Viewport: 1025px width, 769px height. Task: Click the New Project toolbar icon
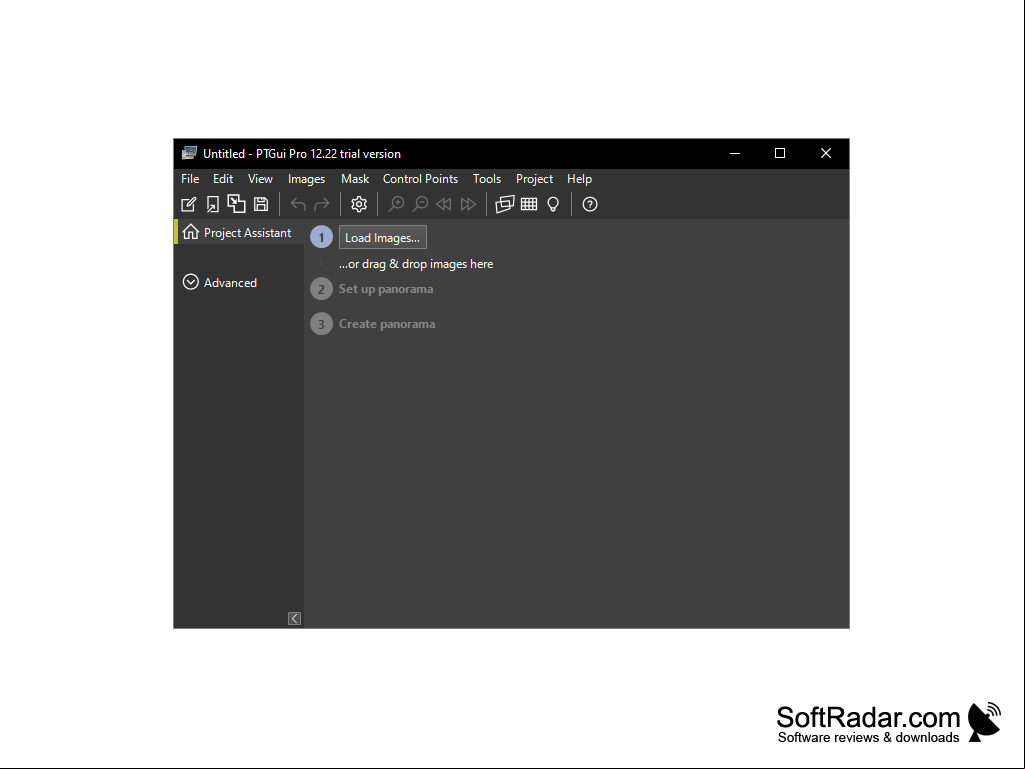pyautogui.click(x=188, y=205)
